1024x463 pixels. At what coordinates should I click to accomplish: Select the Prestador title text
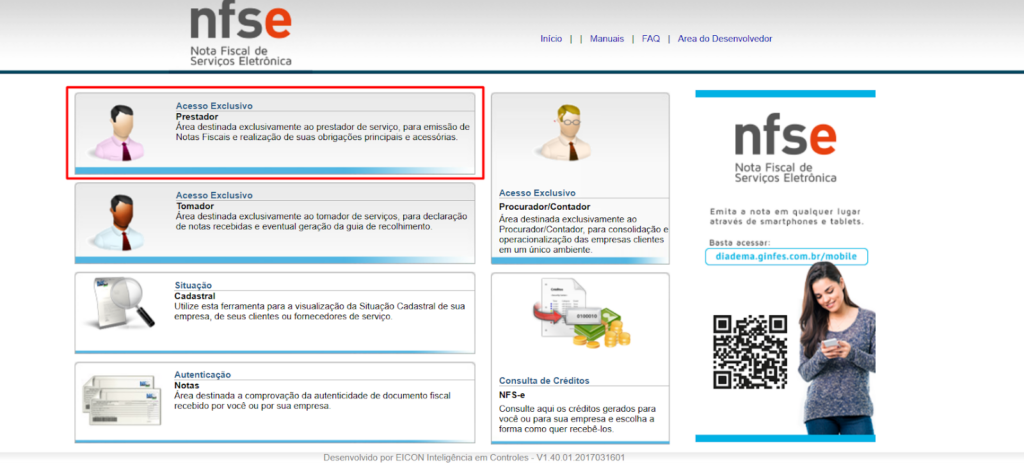tap(196, 117)
